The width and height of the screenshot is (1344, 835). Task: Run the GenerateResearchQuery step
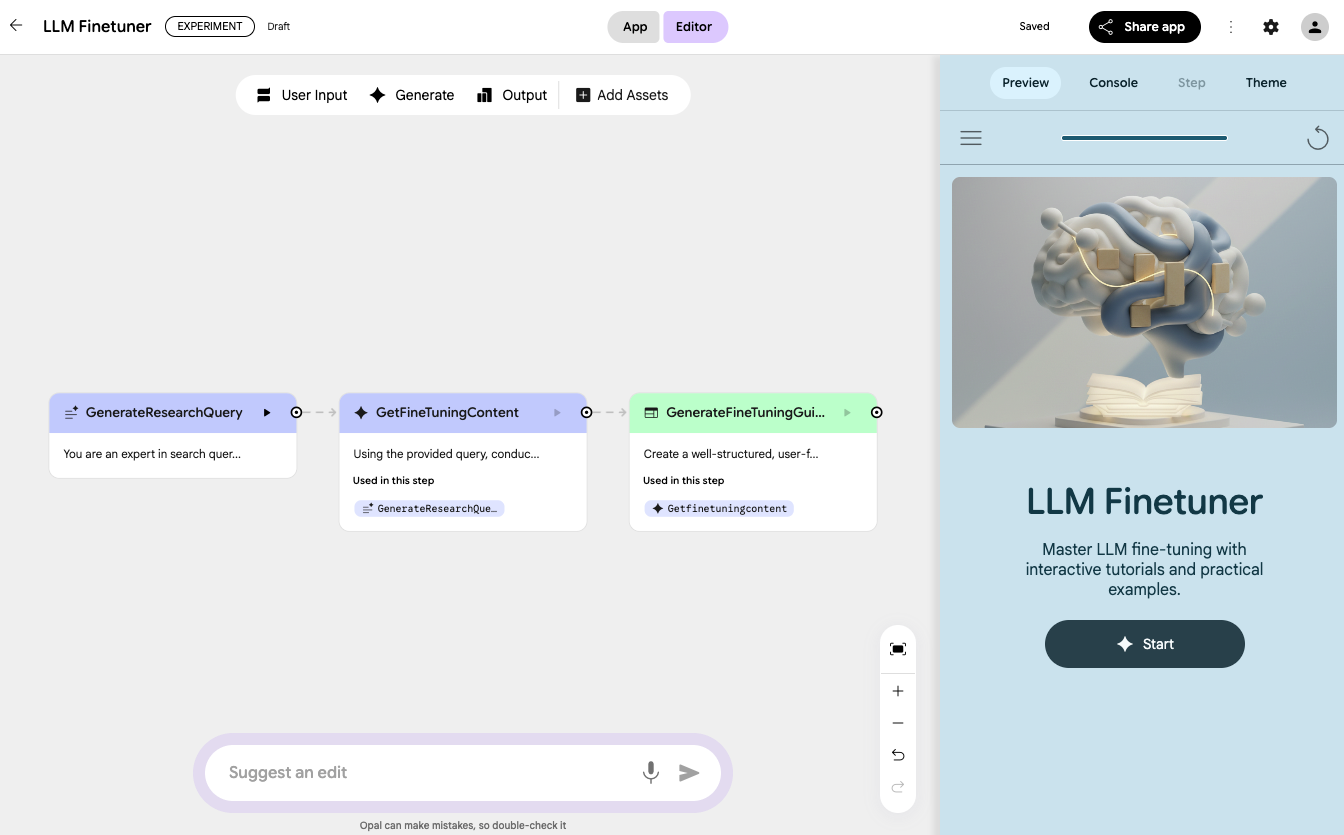(x=267, y=412)
